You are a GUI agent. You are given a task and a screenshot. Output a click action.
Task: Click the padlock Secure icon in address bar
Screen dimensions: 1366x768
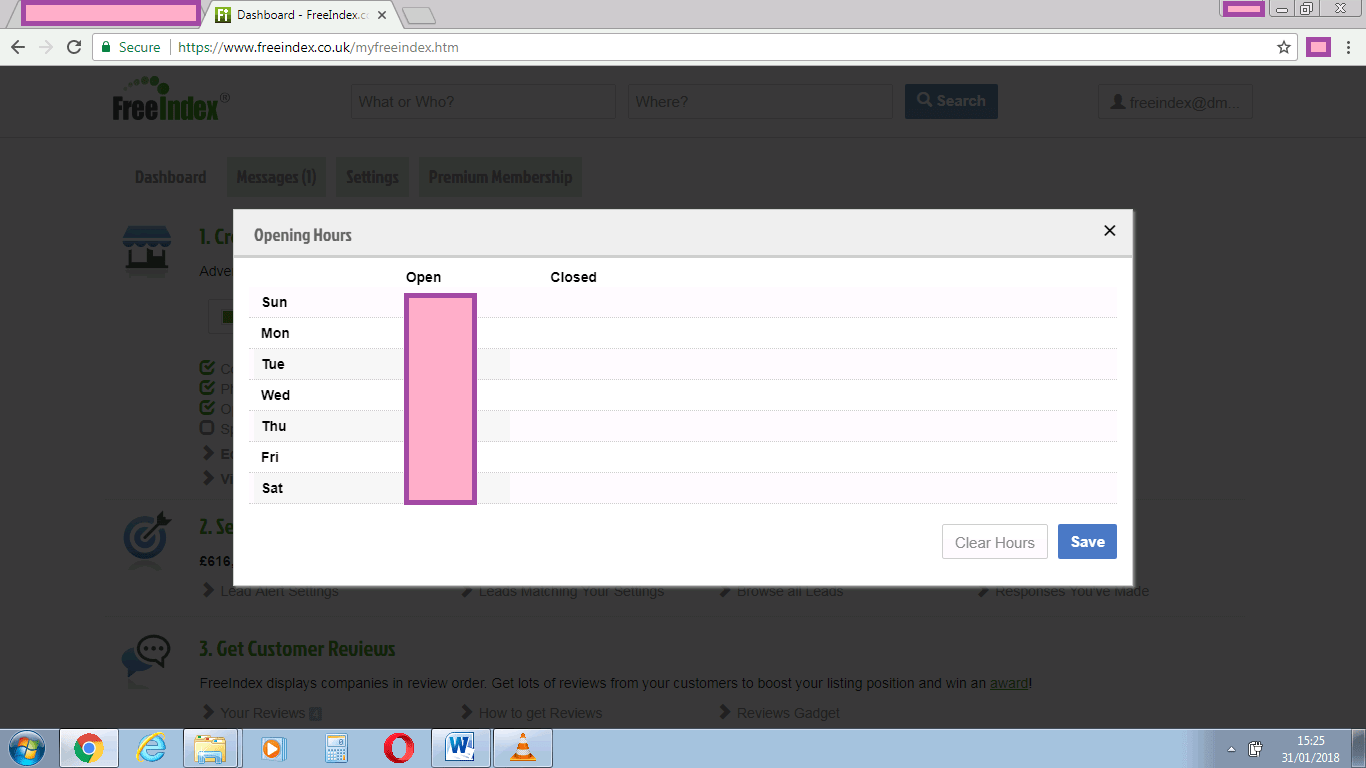(x=106, y=46)
